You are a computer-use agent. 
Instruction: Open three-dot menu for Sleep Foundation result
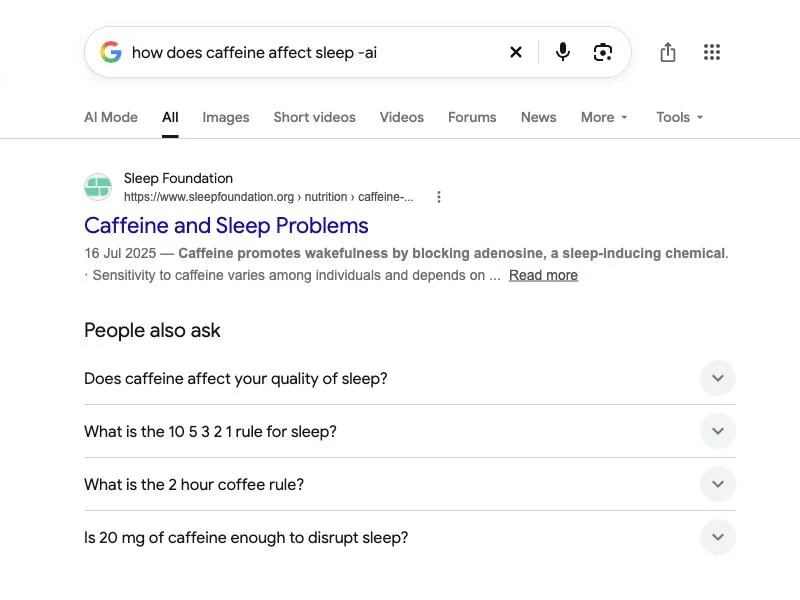439,197
